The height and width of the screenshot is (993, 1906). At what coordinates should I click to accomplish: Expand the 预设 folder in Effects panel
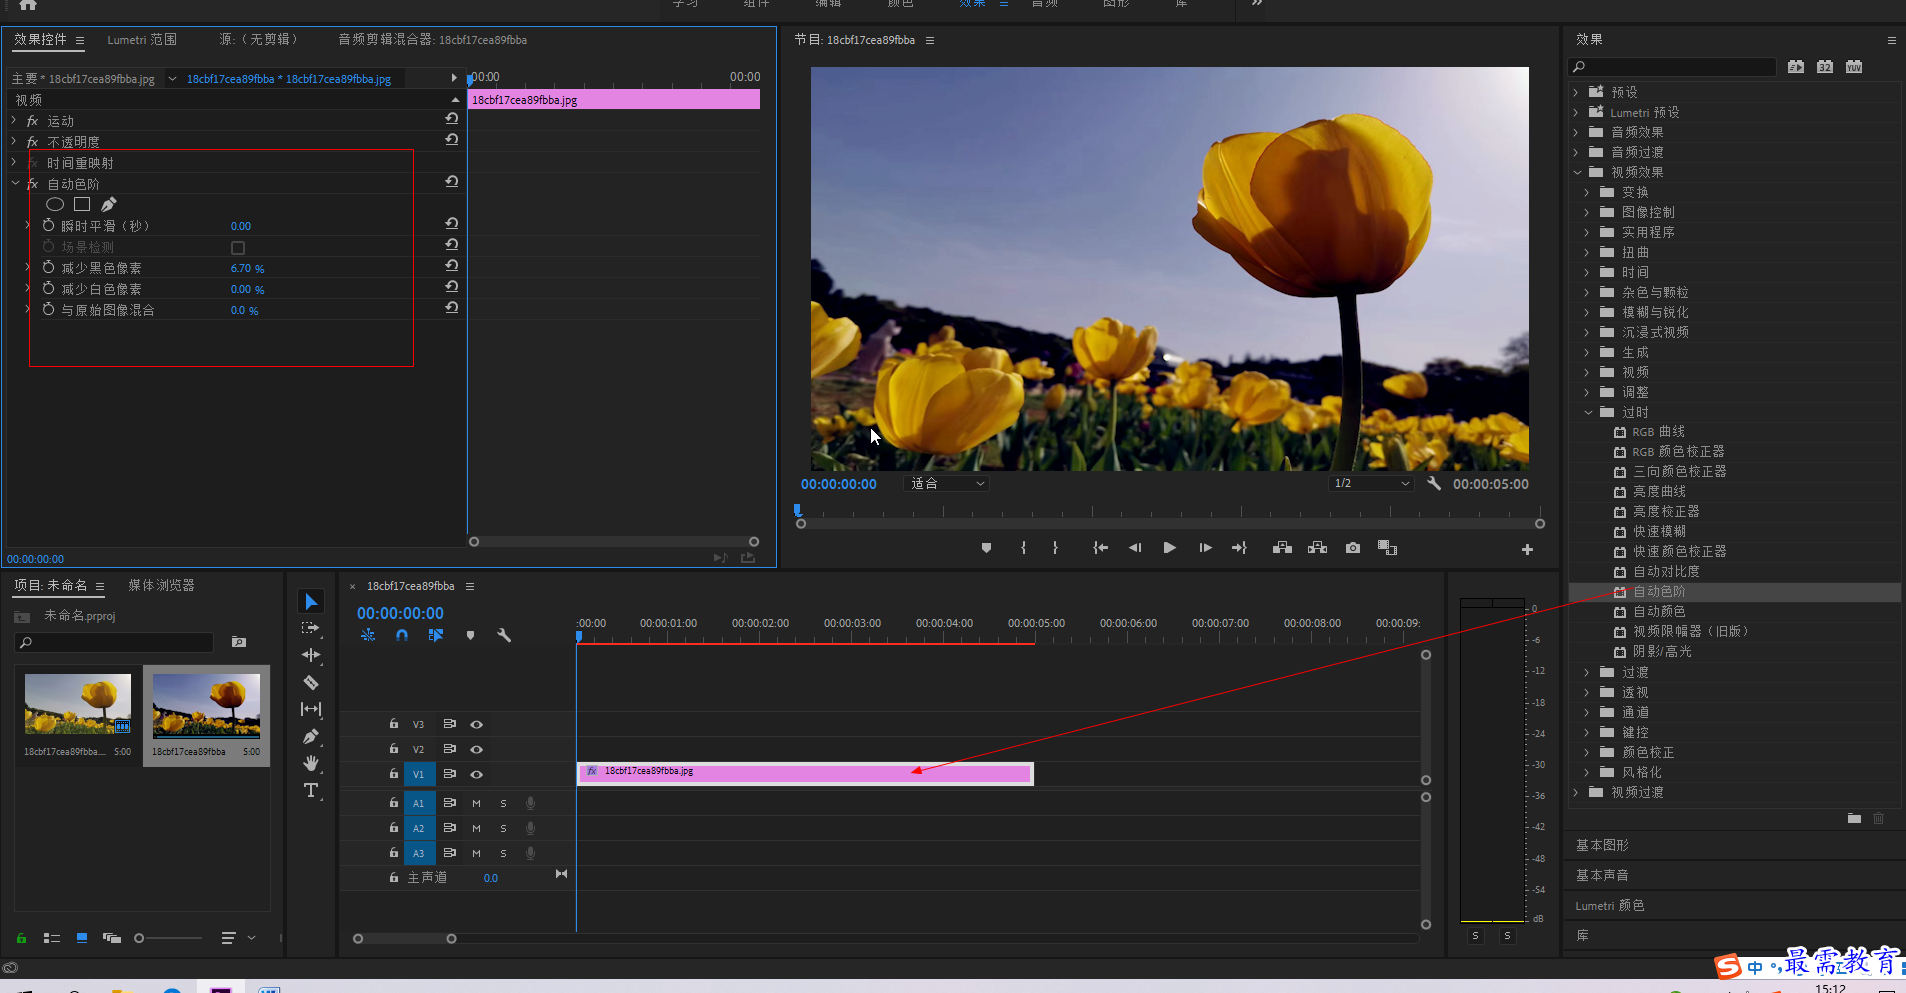(x=1576, y=92)
